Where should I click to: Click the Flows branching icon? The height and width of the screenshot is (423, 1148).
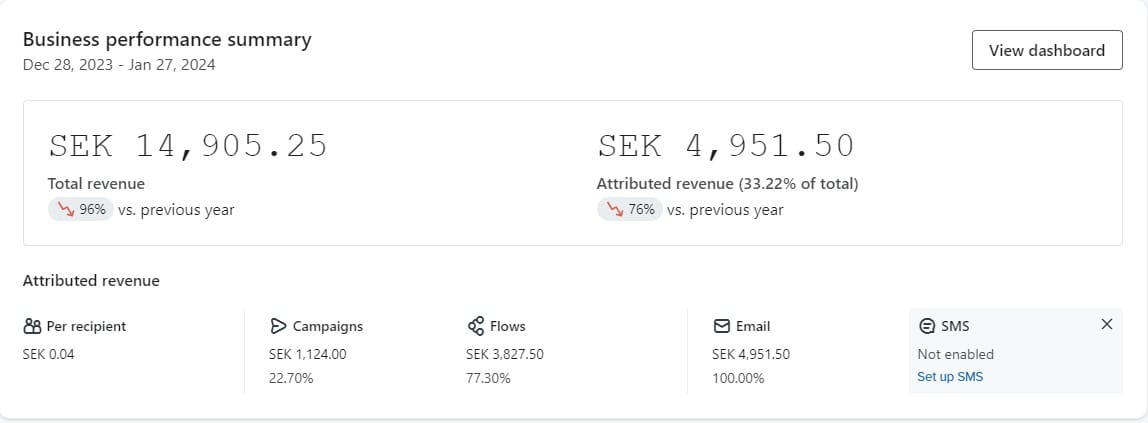pyautogui.click(x=476, y=326)
